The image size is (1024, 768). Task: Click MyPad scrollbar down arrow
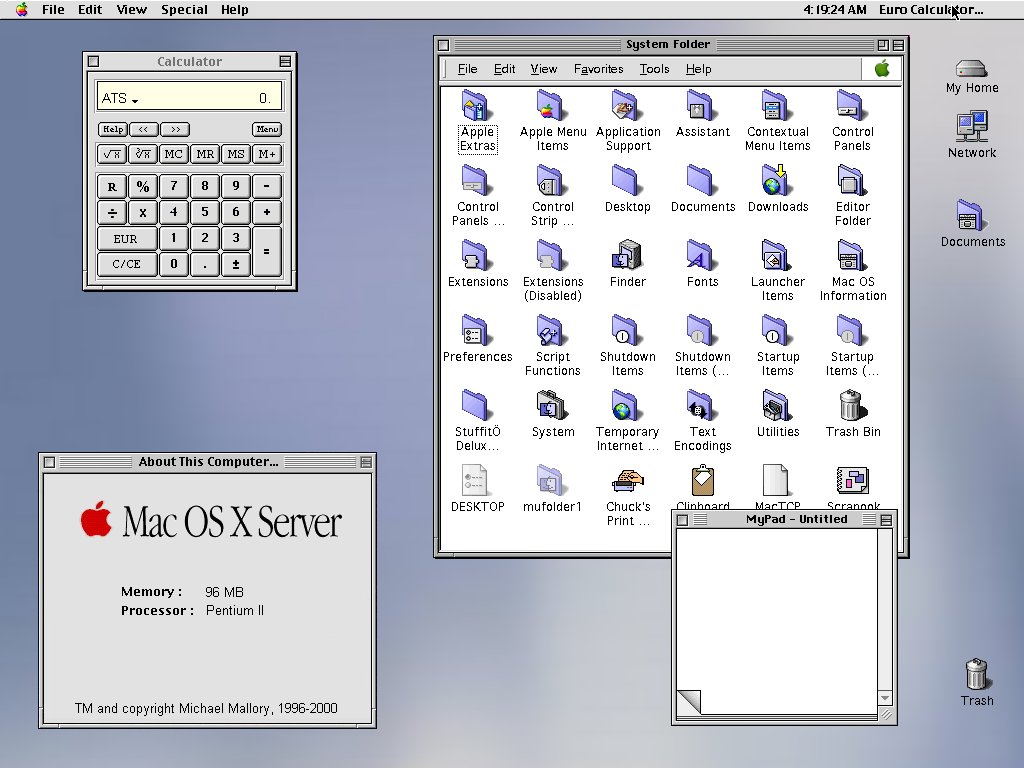(885, 698)
